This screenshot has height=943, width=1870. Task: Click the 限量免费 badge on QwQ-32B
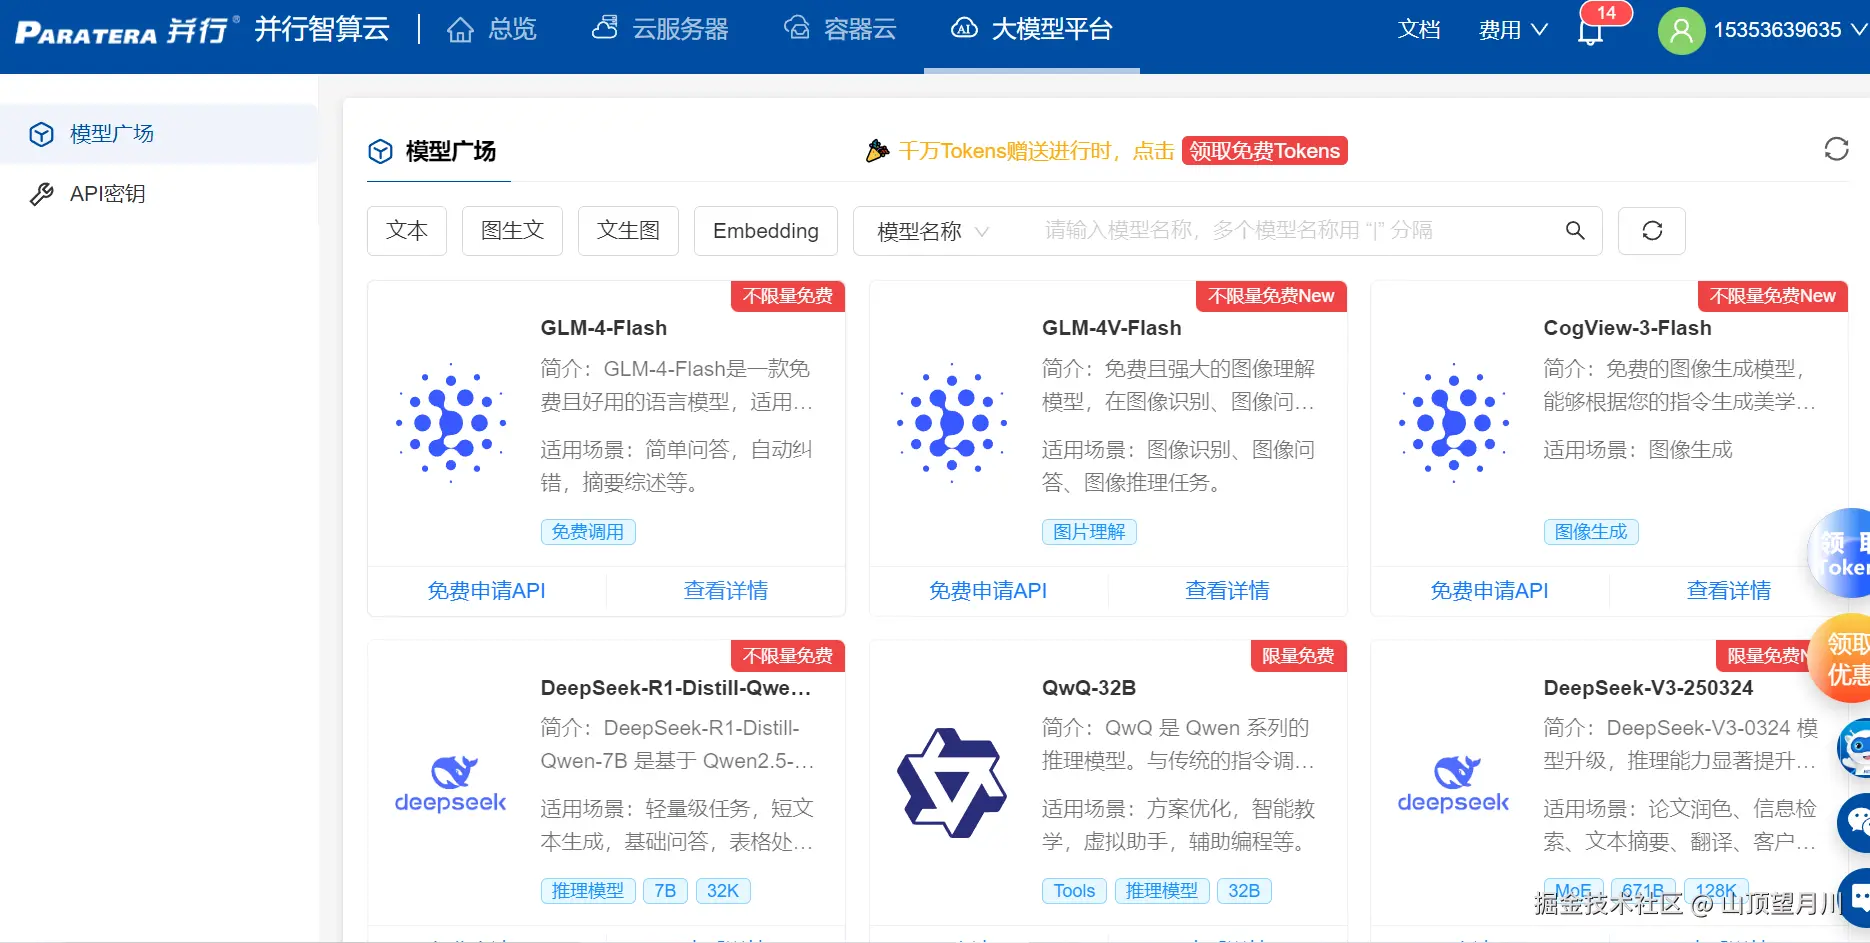1298,656
